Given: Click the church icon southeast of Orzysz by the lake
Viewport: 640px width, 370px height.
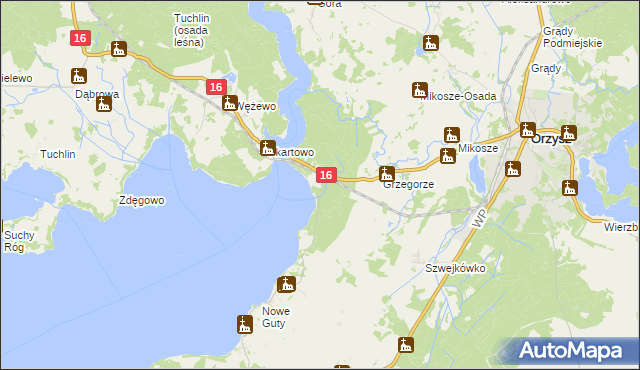Looking at the screenshot, I should [569, 188].
